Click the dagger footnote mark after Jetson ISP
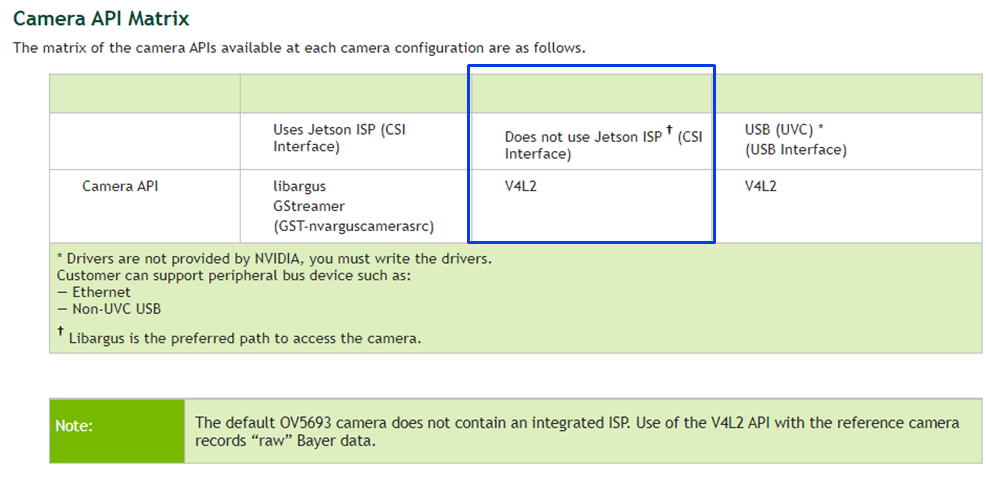 (669, 130)
